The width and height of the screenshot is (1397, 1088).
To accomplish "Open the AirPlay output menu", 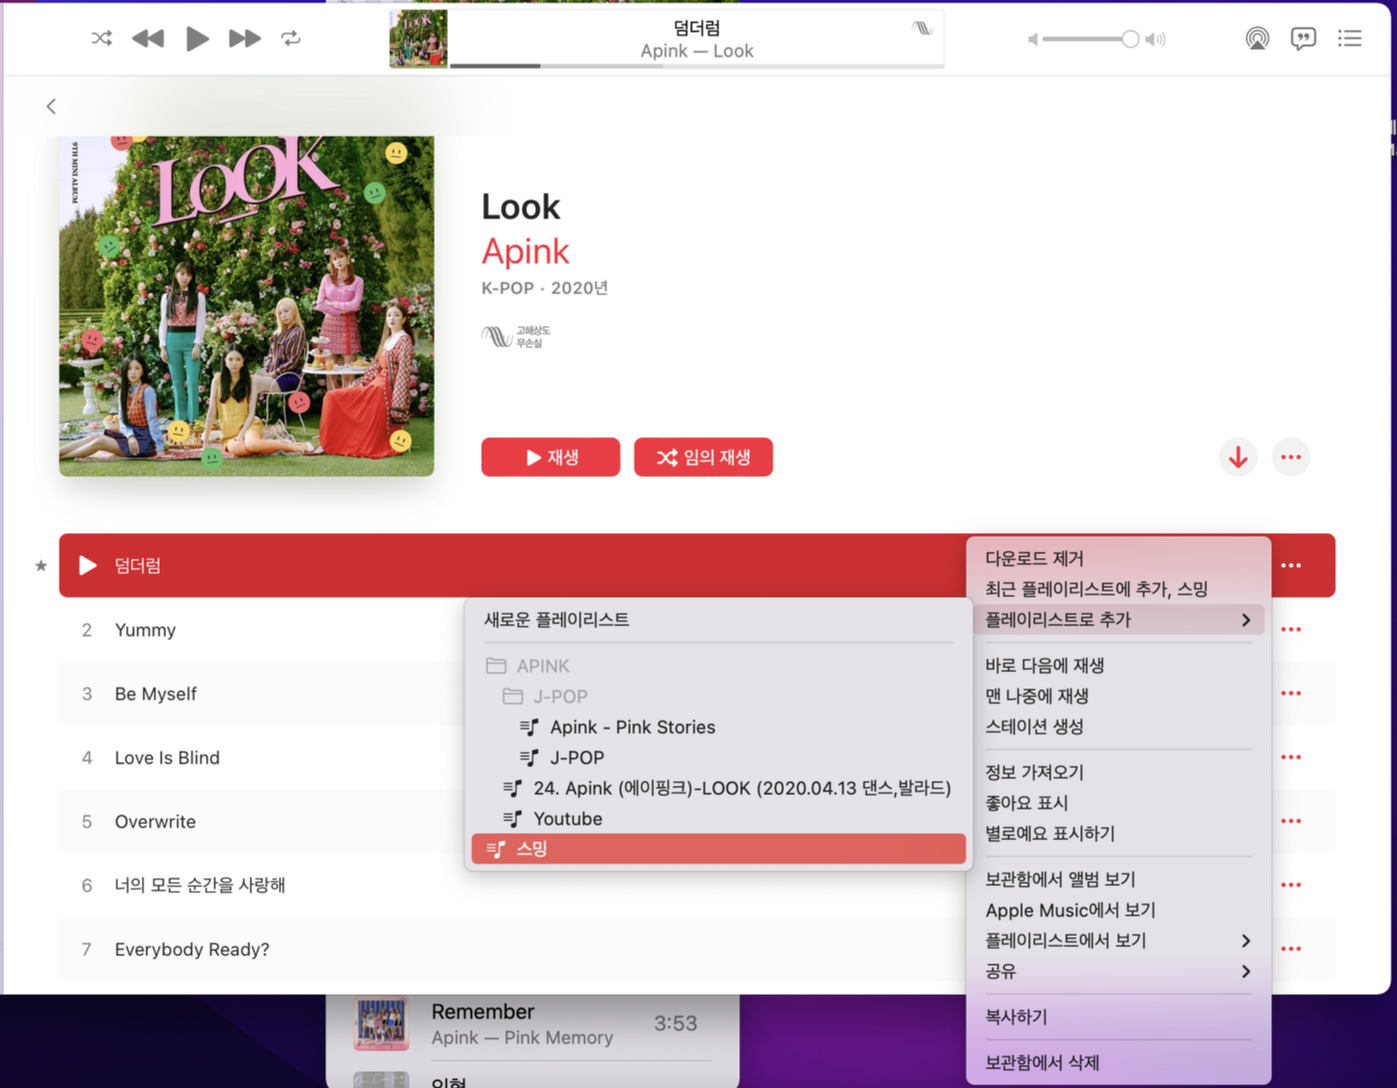I will (x=1257, y=38).
